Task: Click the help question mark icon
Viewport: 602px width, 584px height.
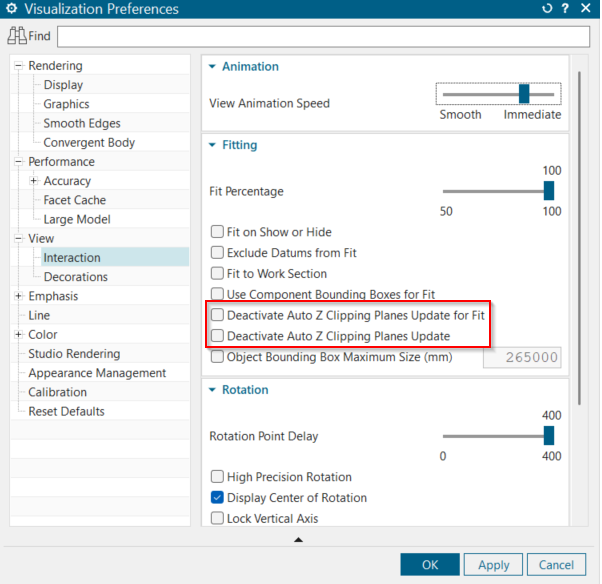Action: coord(566,9)
